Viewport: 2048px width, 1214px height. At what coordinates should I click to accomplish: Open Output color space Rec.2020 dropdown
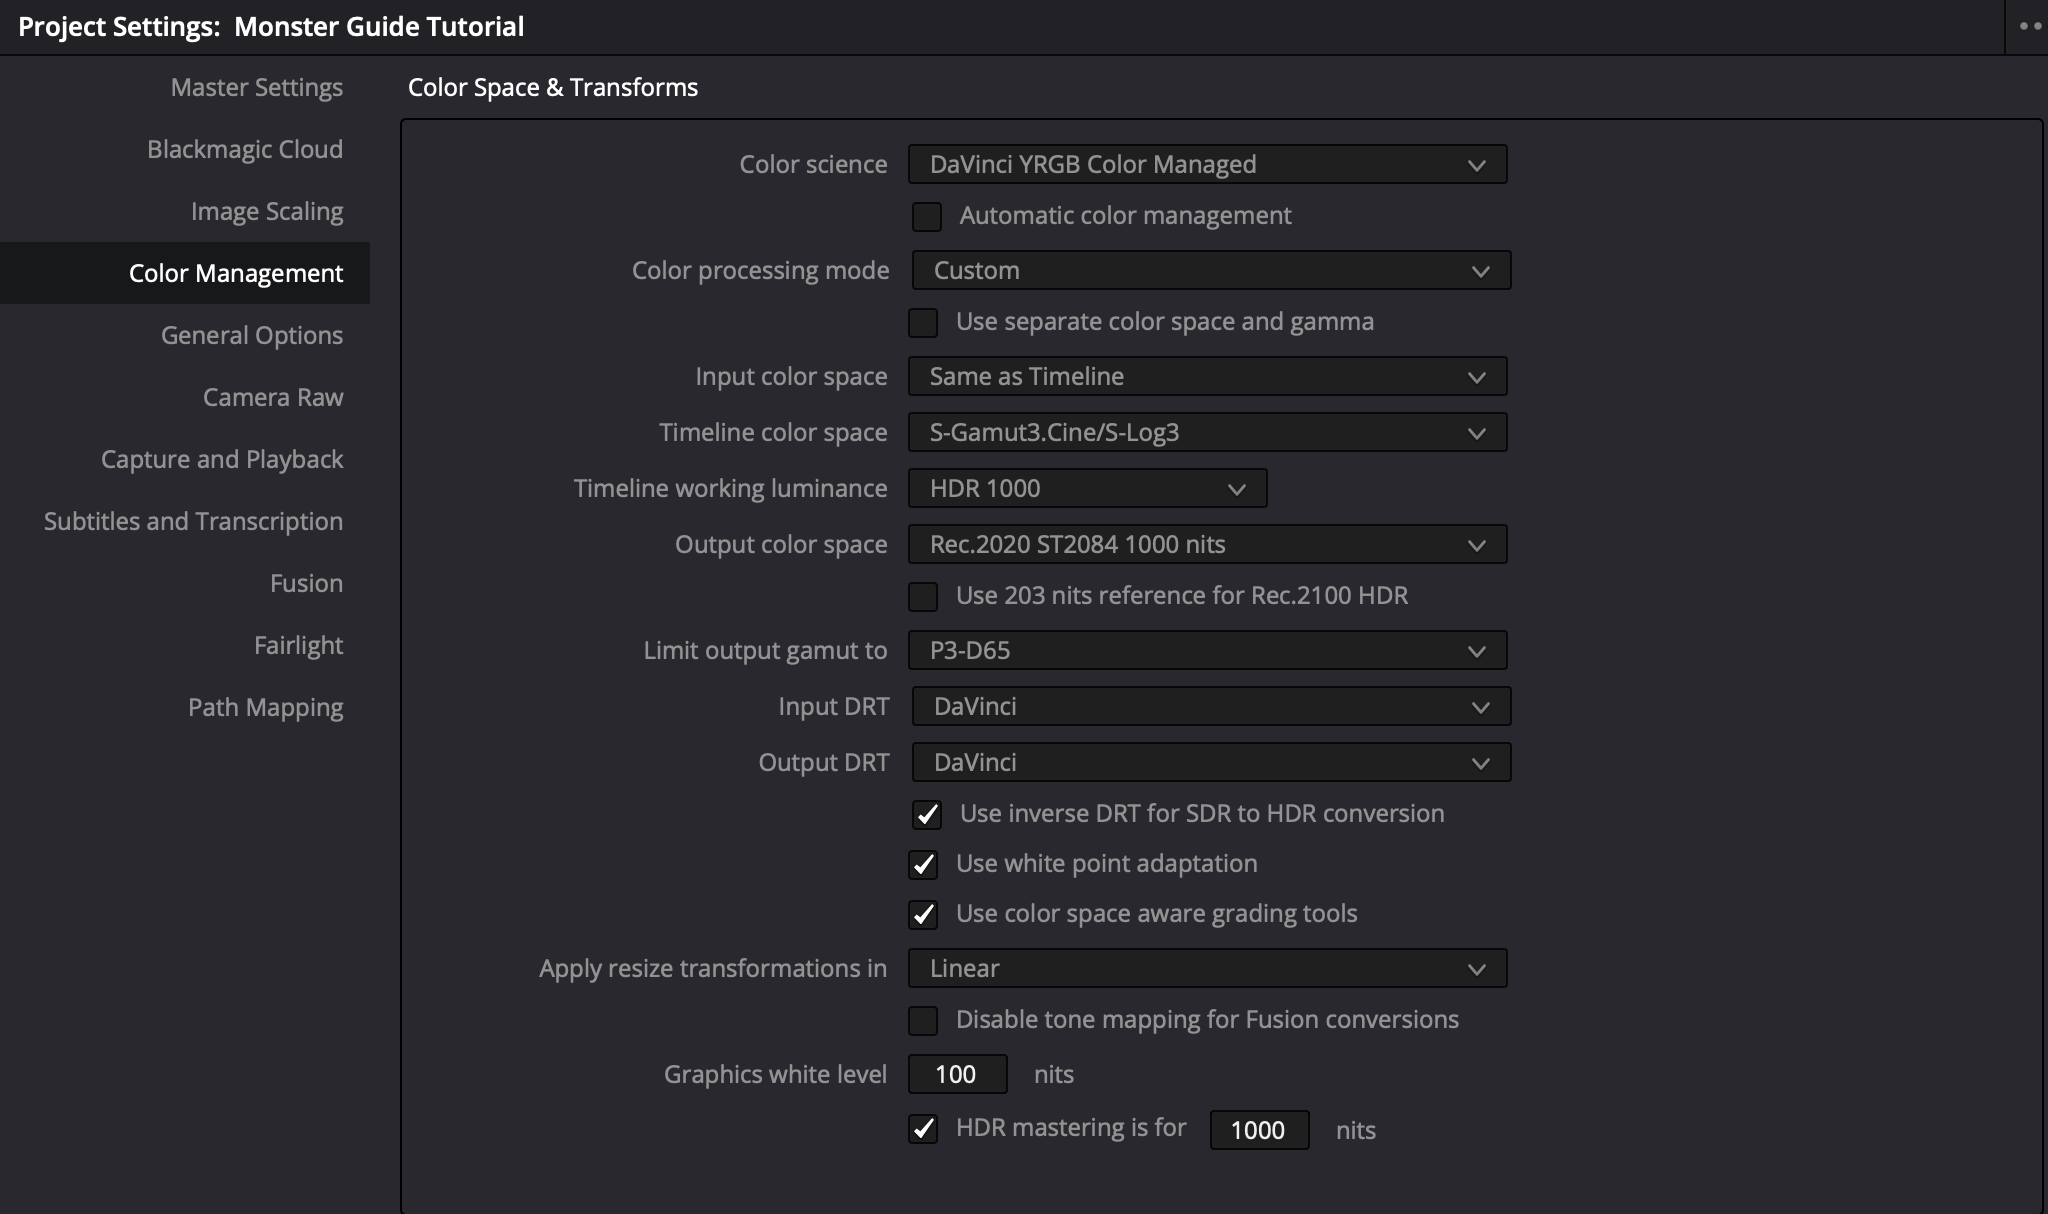[1207, 545]
